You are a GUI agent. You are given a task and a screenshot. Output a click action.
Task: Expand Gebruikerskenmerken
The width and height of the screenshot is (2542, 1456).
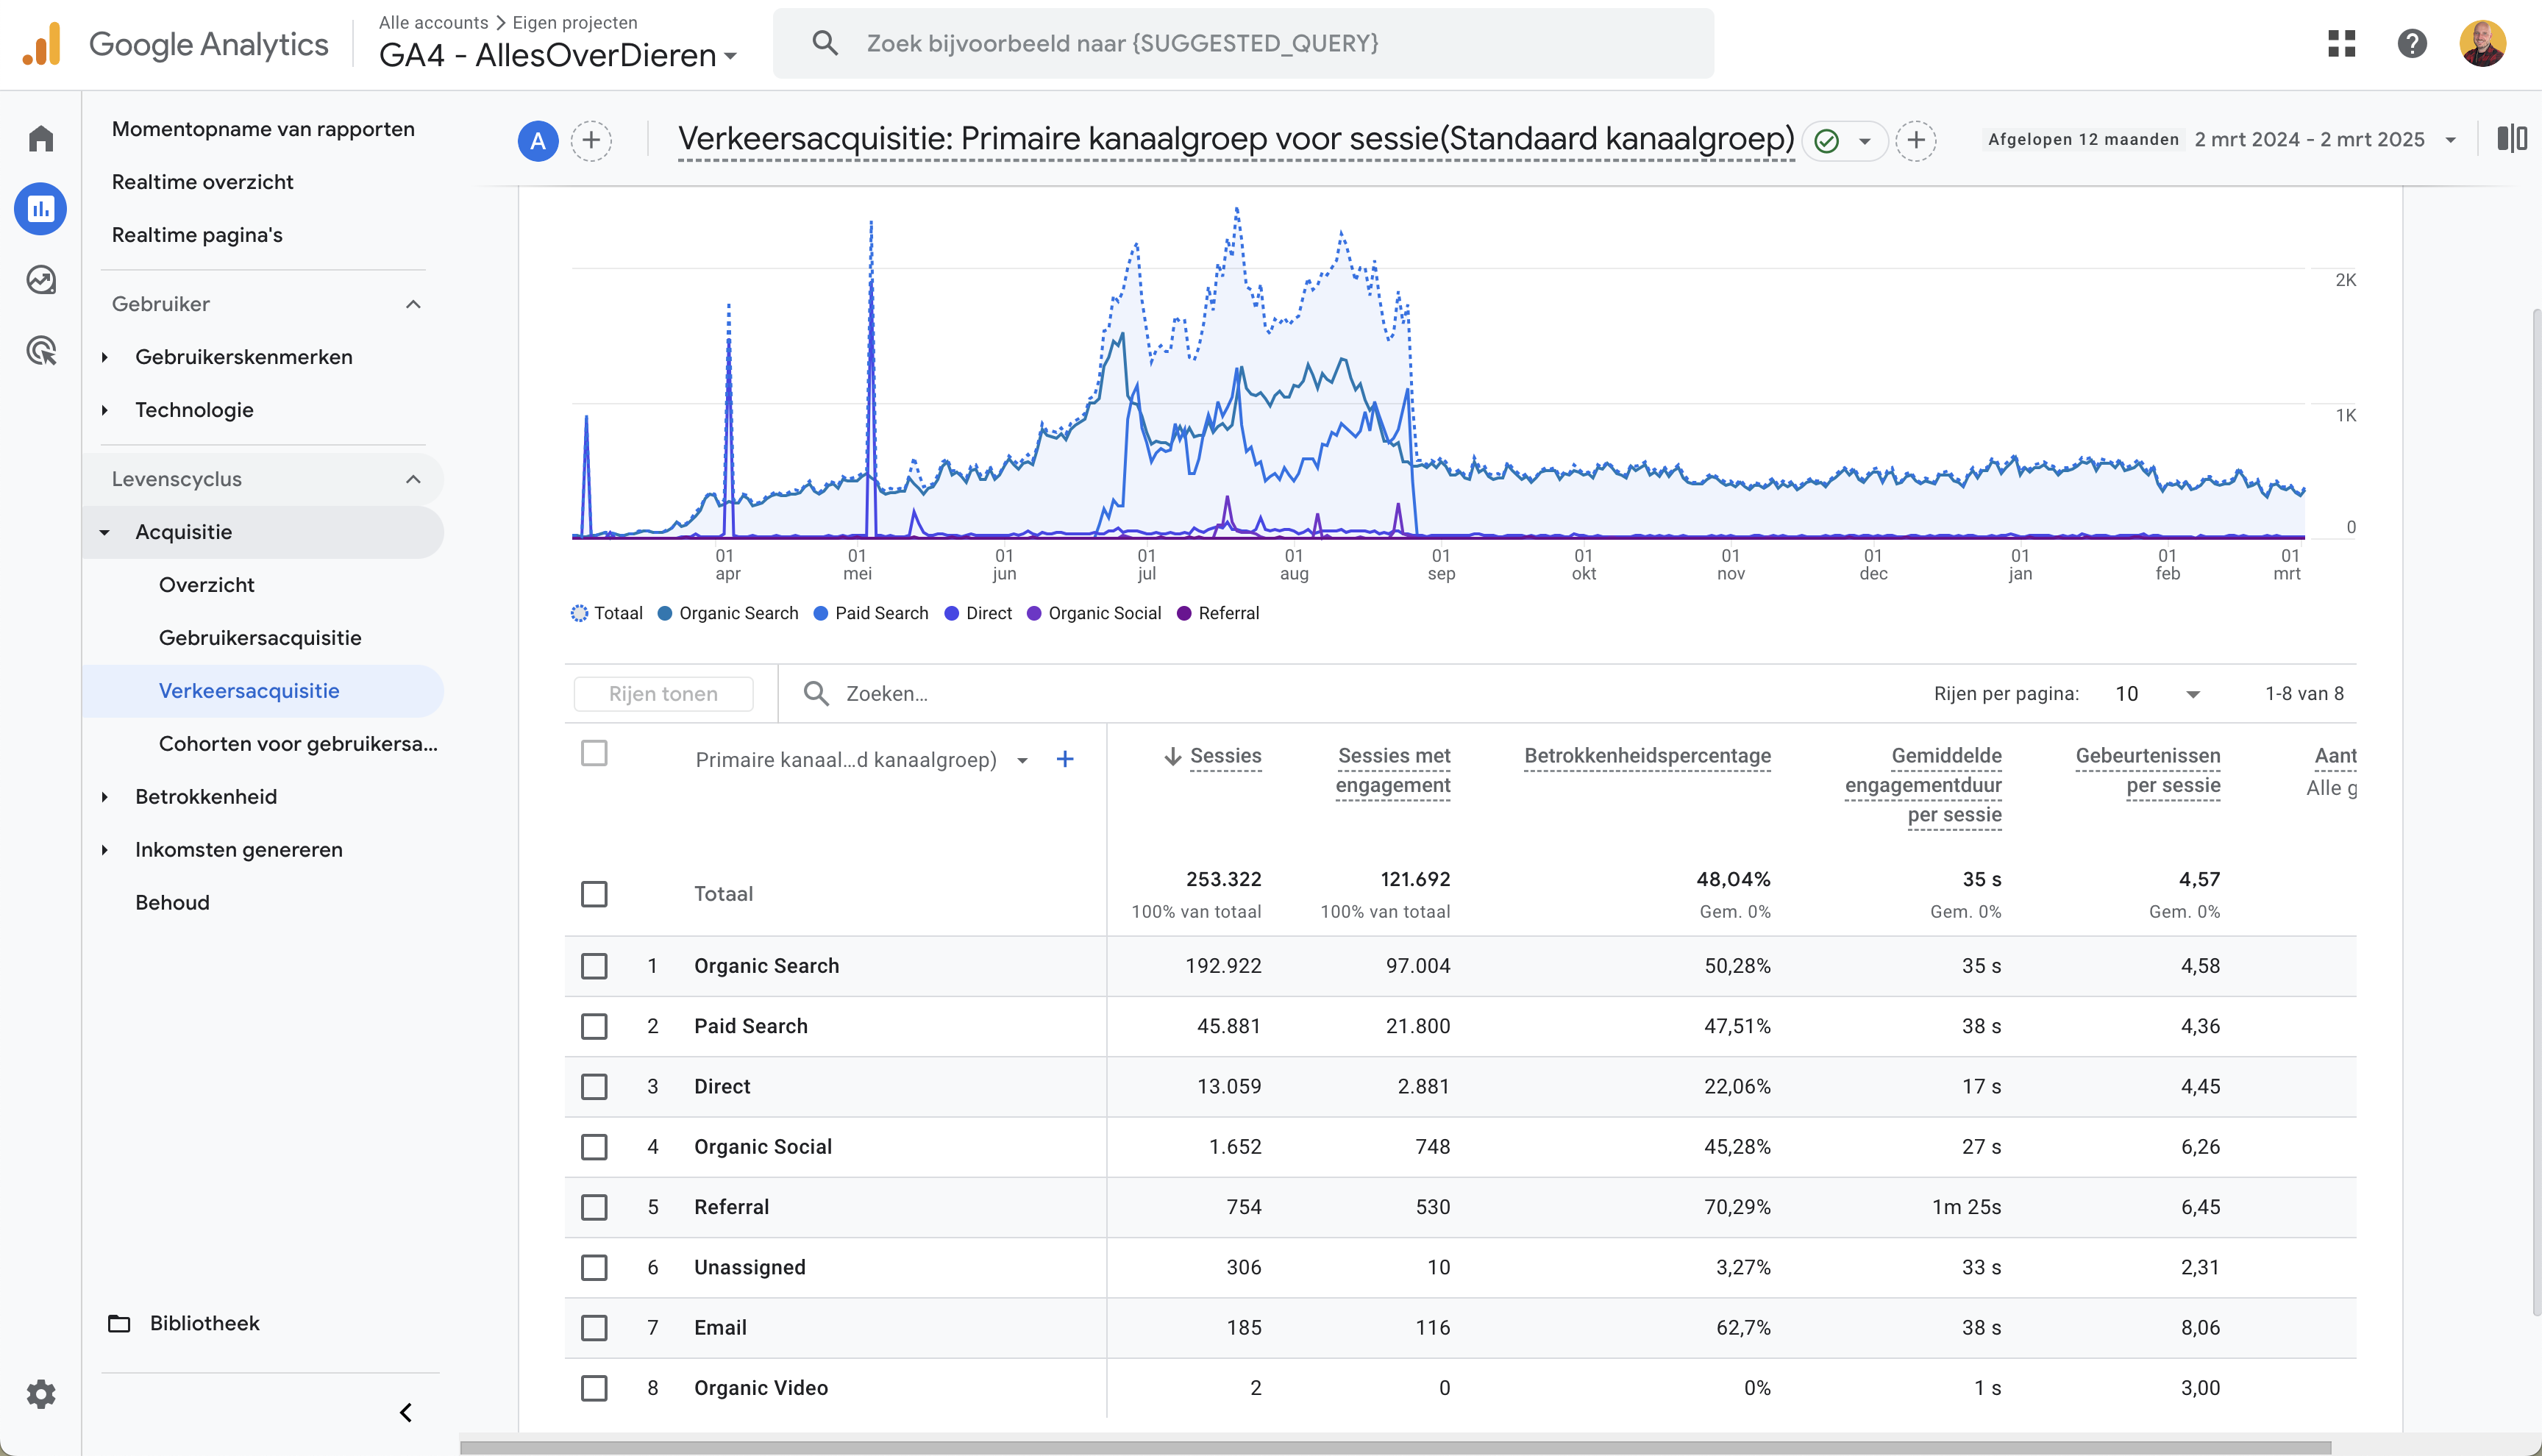point(104,357)
